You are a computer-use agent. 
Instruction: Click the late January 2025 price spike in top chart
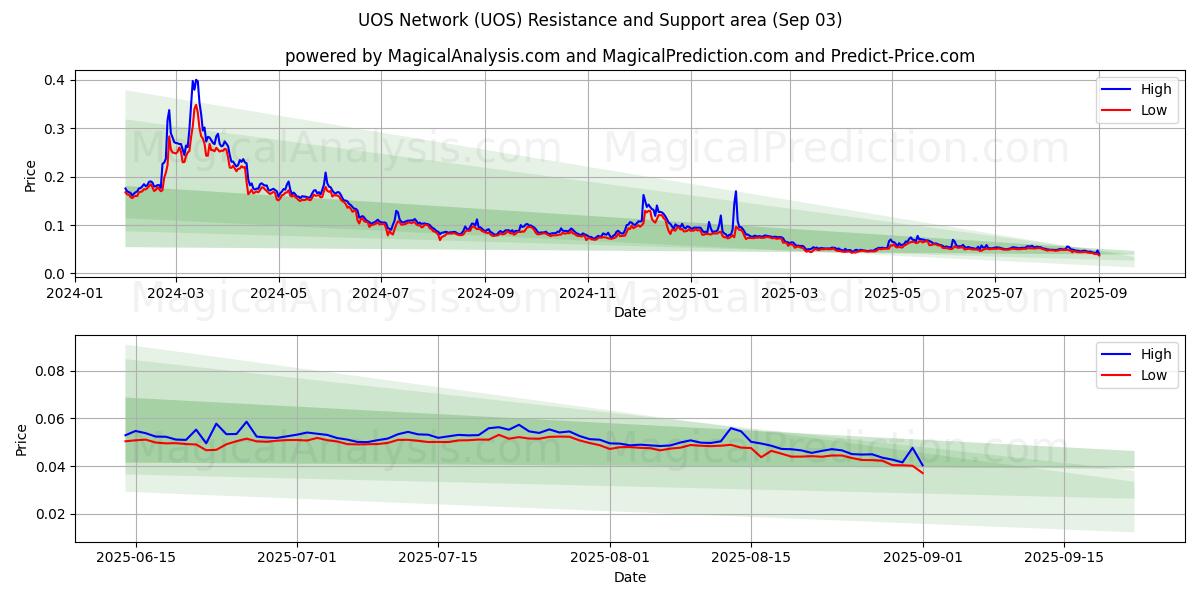(736, 192)
